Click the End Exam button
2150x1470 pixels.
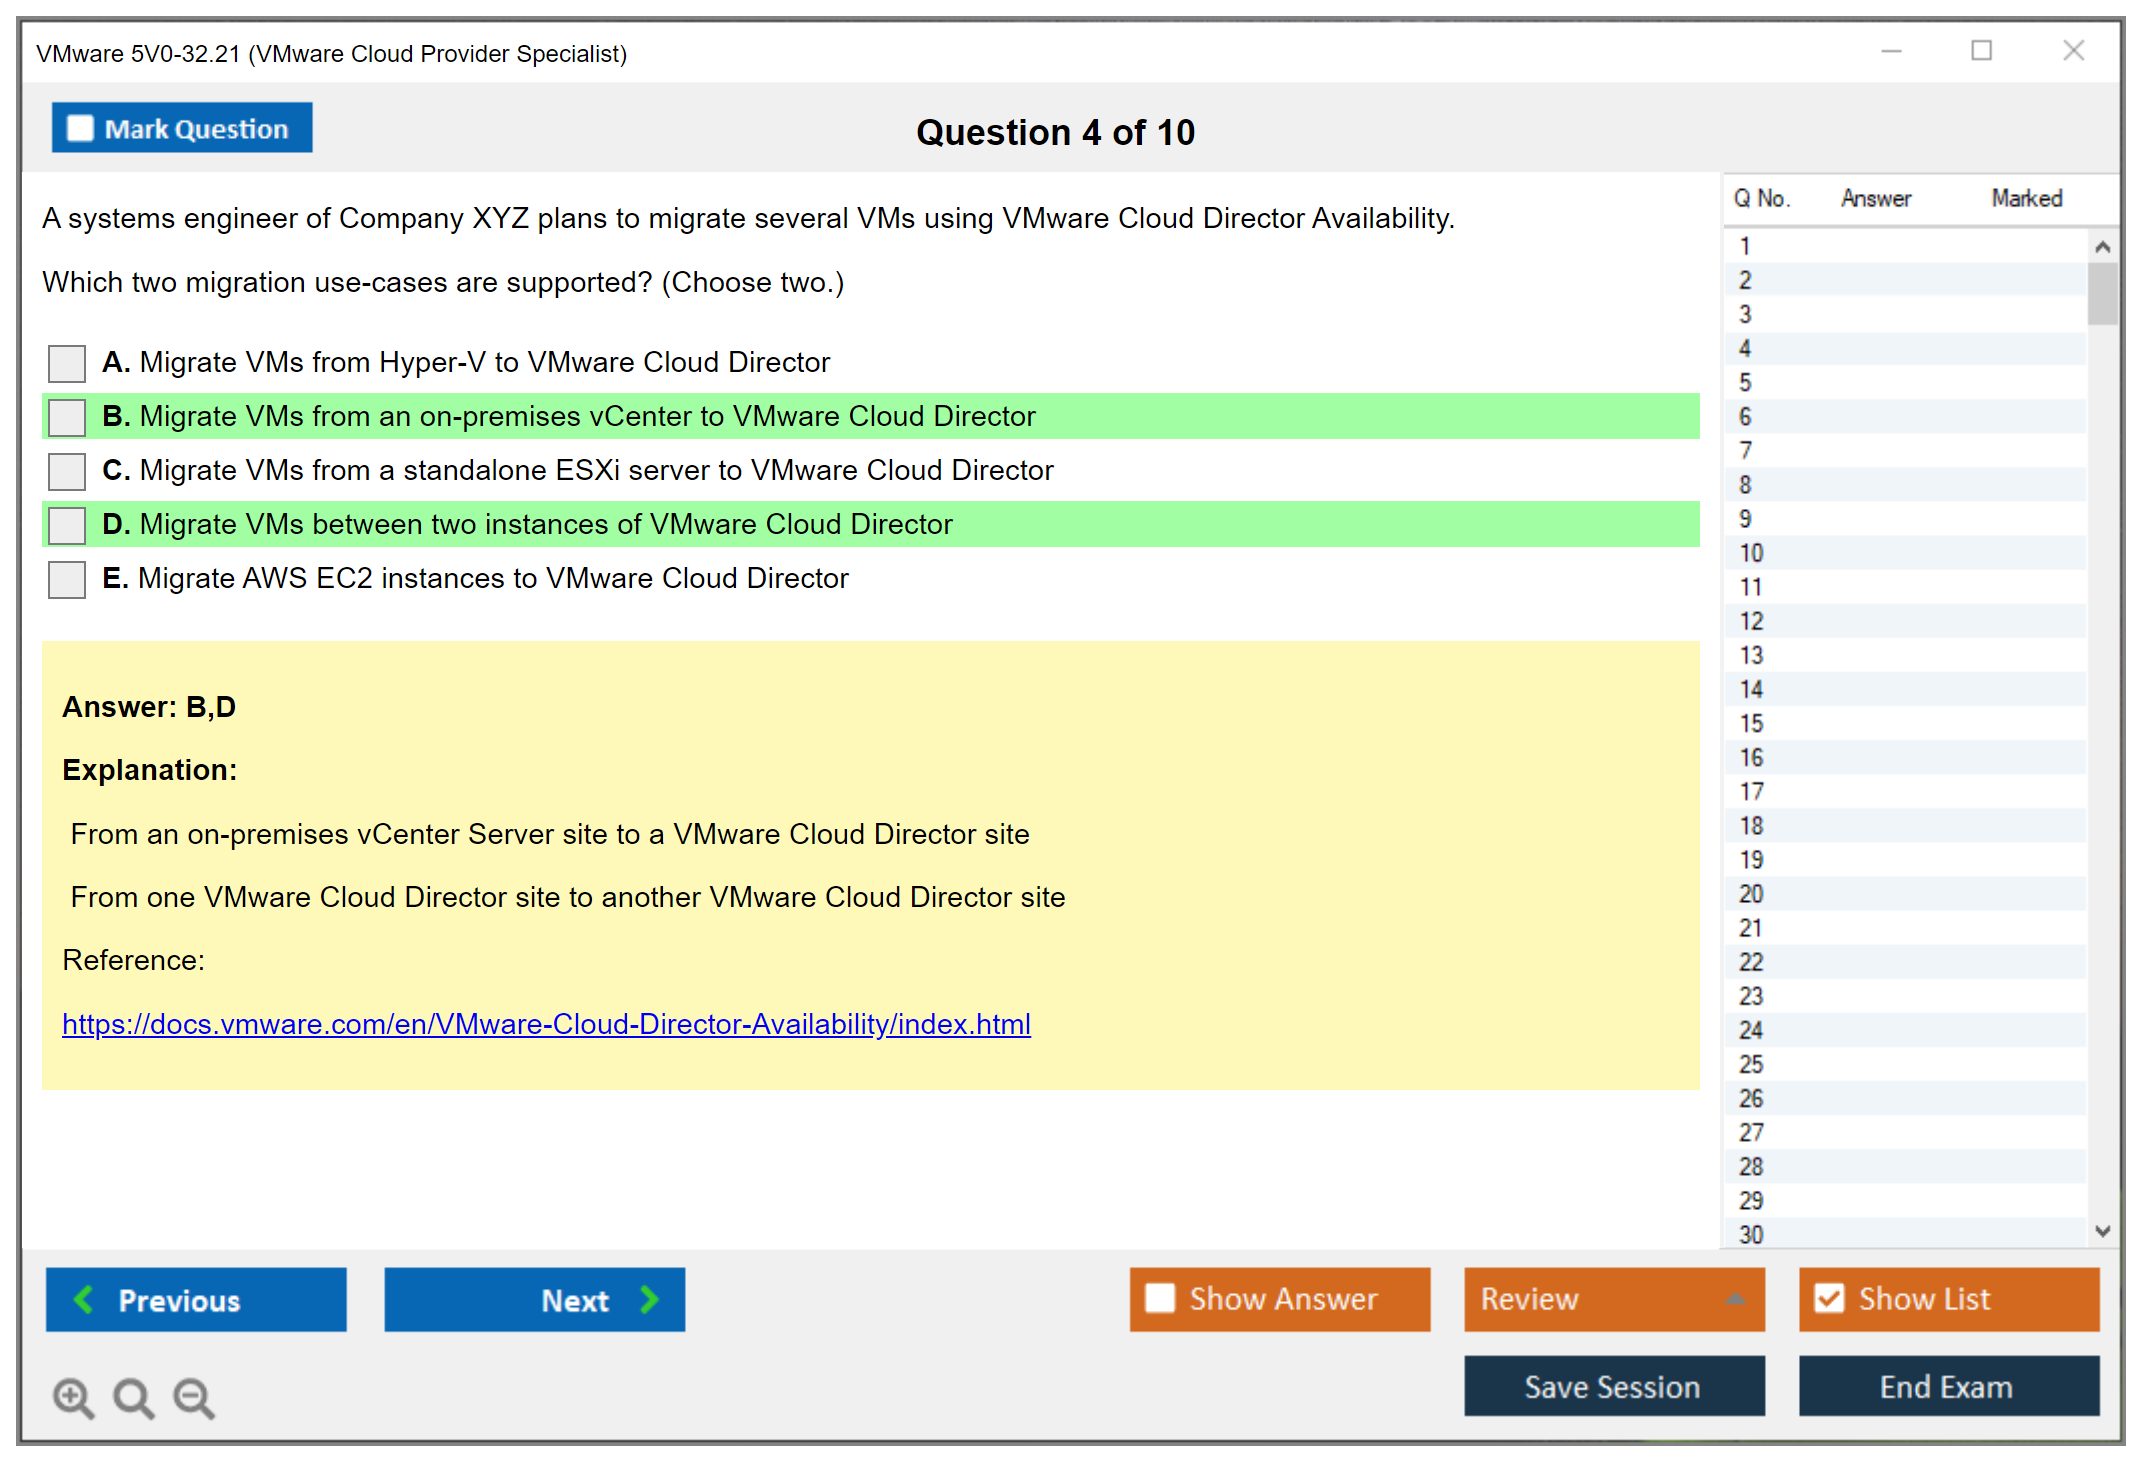pyautogui.click(x=1947, y=1386)
